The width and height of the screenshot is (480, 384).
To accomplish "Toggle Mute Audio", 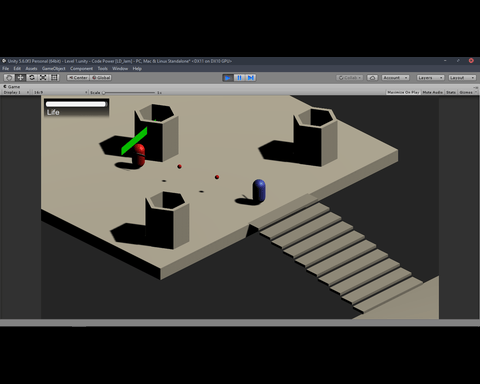I will [433, 92].
